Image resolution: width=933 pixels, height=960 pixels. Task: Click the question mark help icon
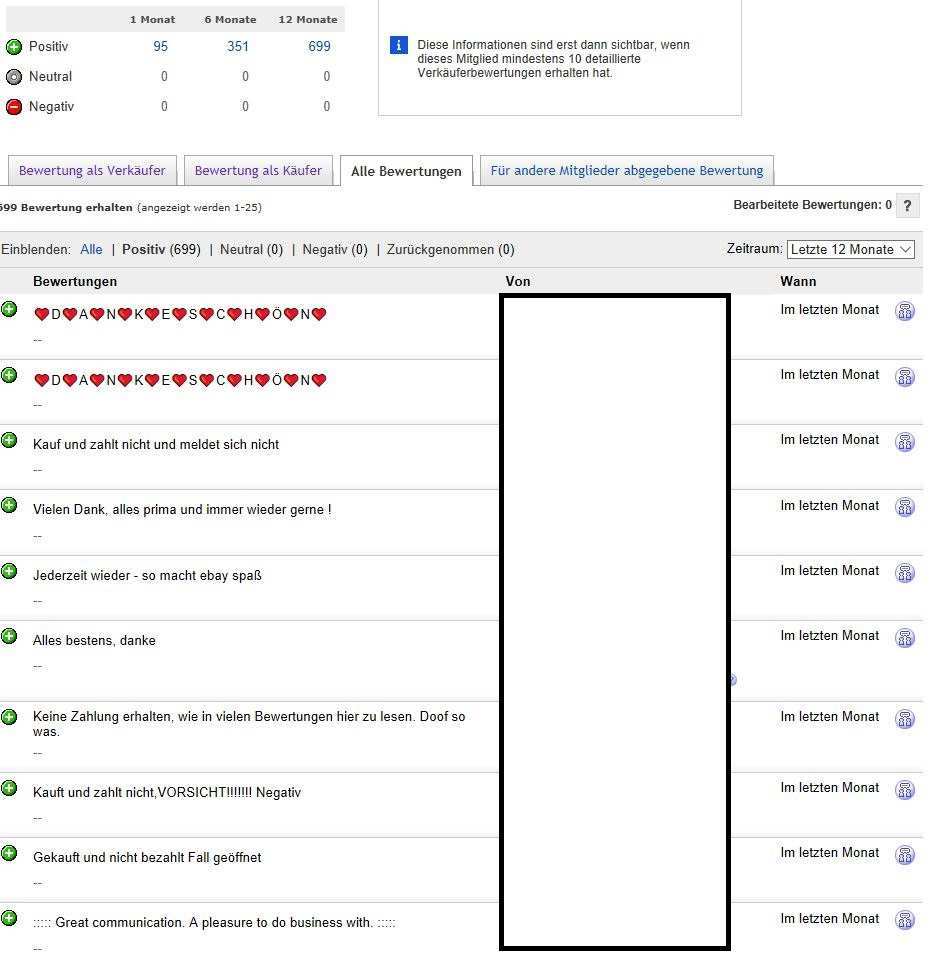point(907,206)
